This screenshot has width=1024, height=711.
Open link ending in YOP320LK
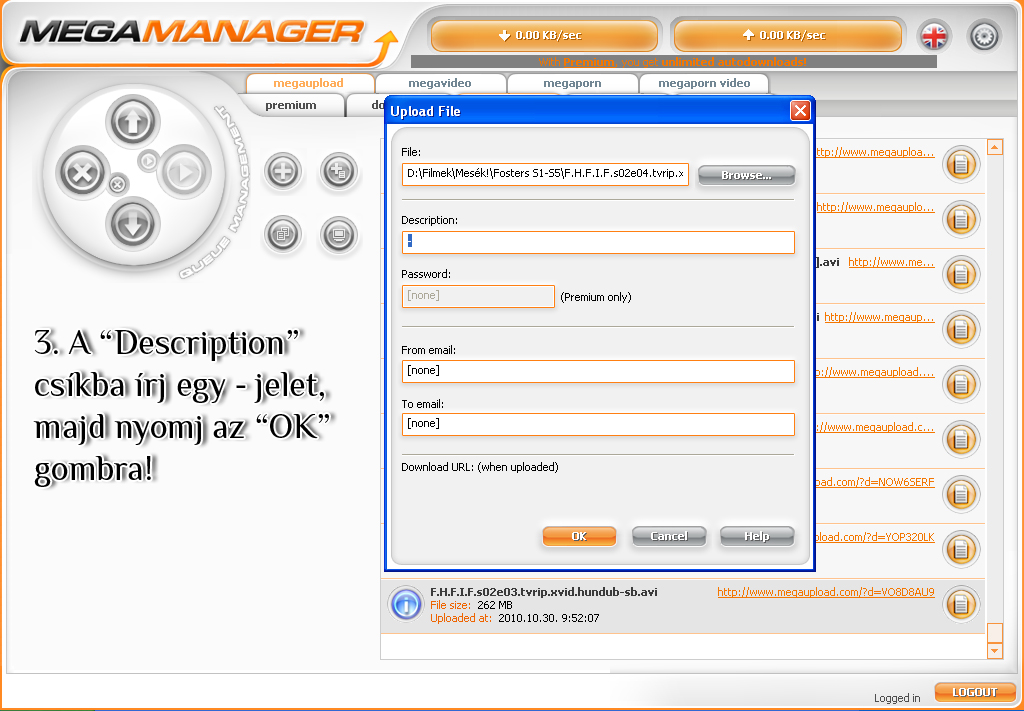(x=875, y=537)
